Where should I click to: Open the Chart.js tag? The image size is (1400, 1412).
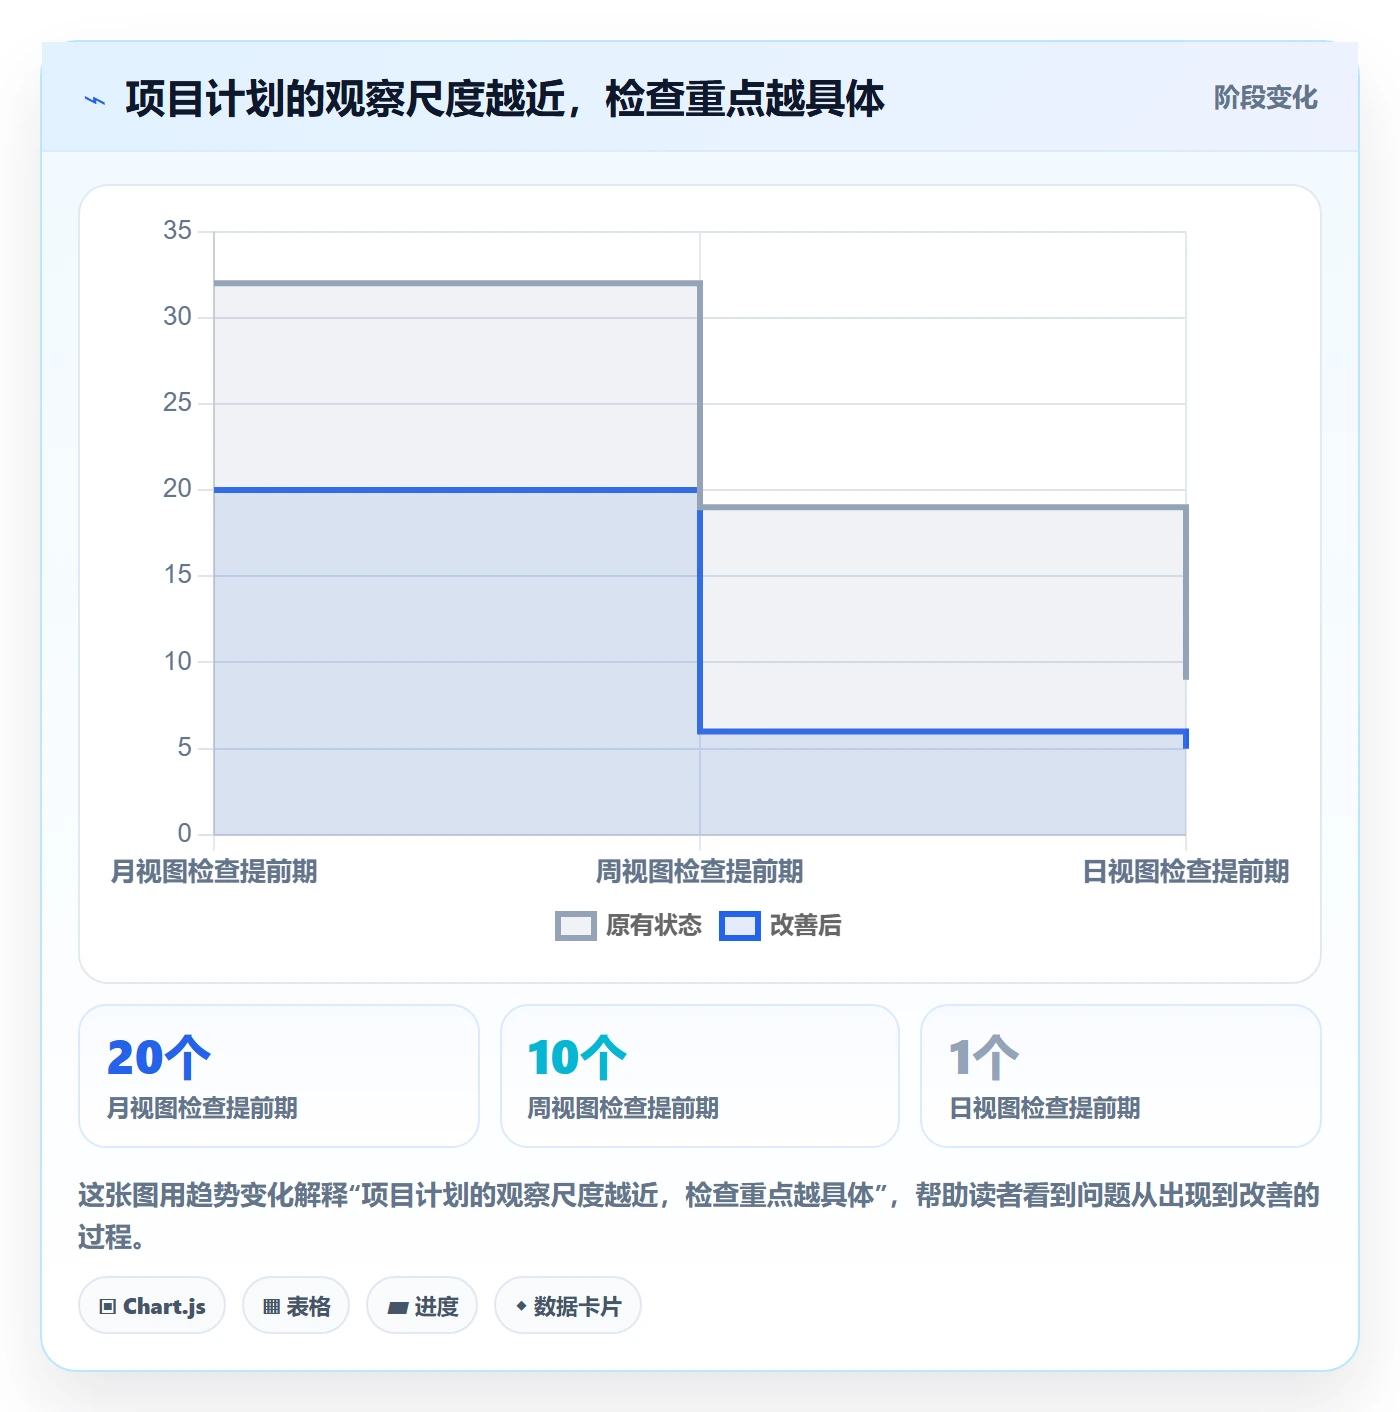coord(152,1306)
